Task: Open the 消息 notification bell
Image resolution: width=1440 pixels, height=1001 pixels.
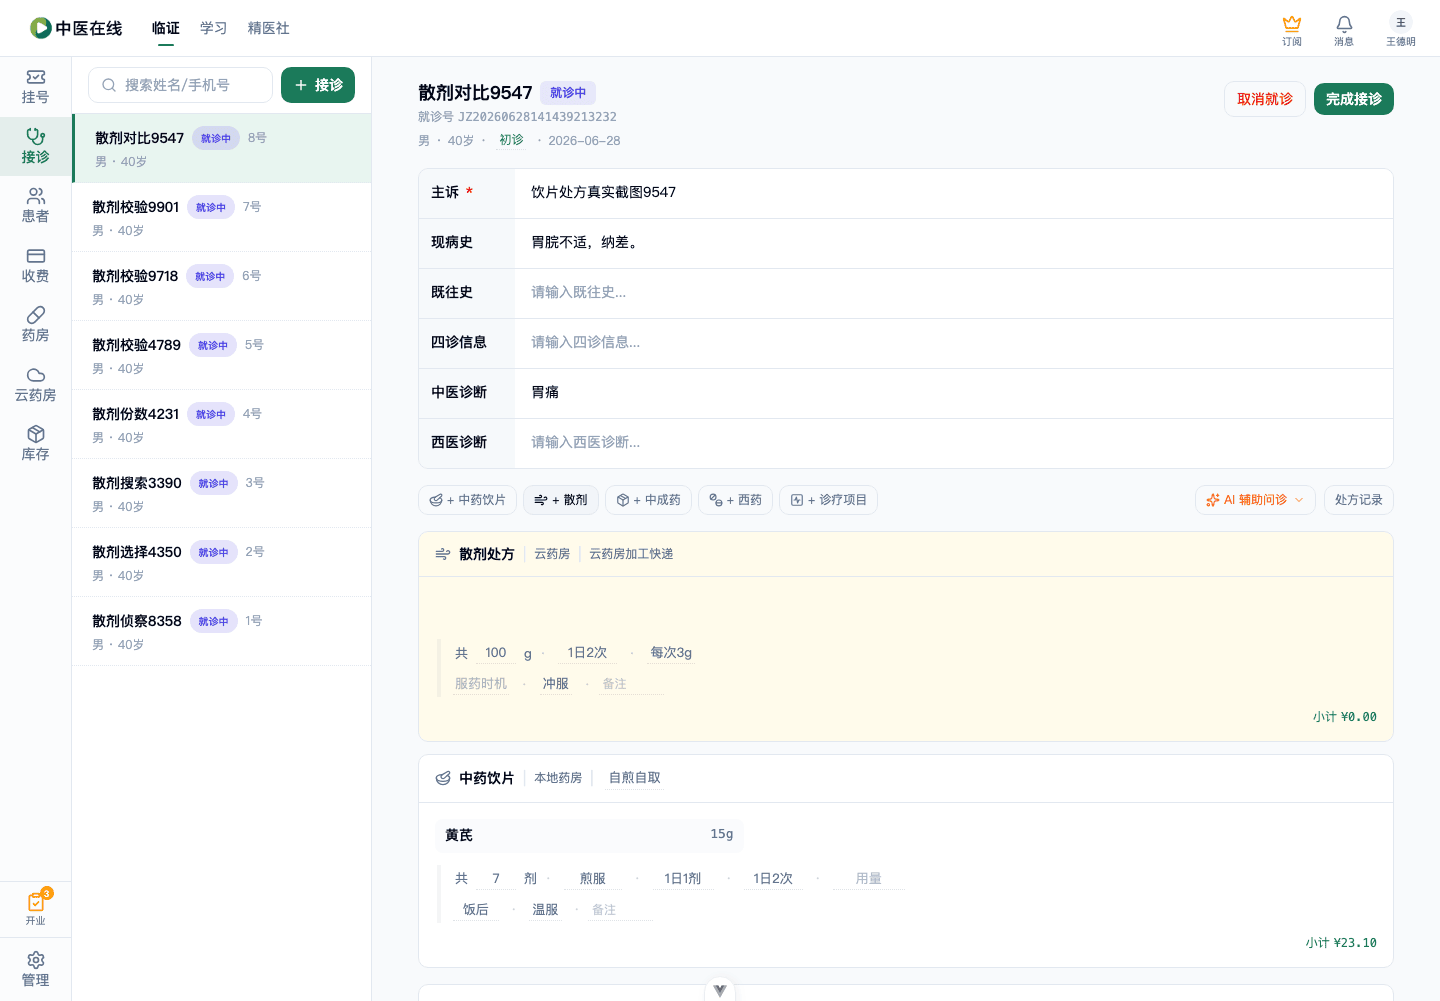Action: (x=1344, y=30)
